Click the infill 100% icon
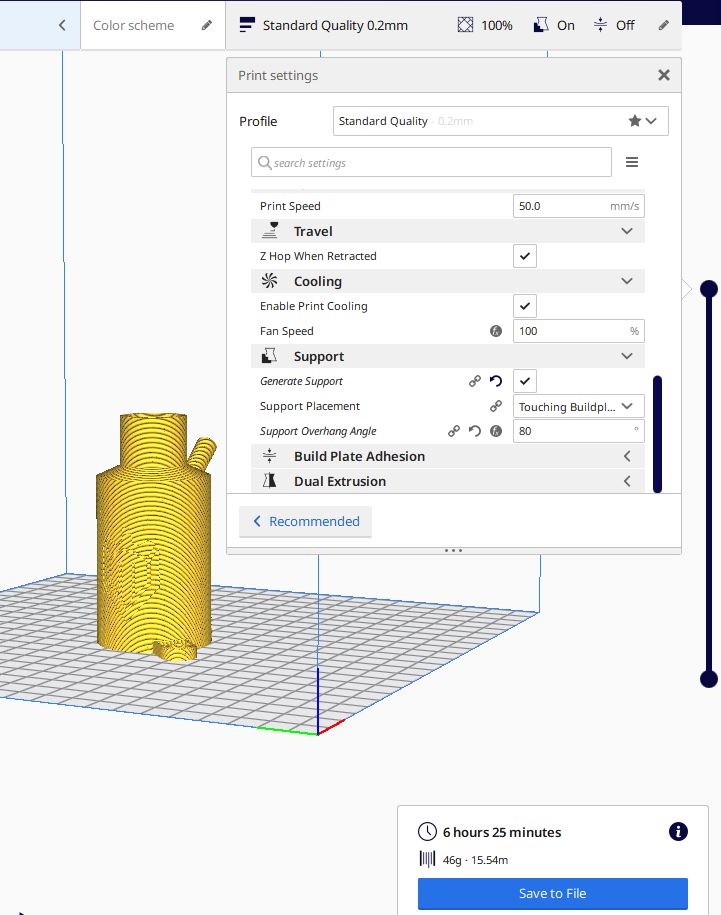This screenshot has width=721, height=915. pyautogui.click(x=465, y=25)
